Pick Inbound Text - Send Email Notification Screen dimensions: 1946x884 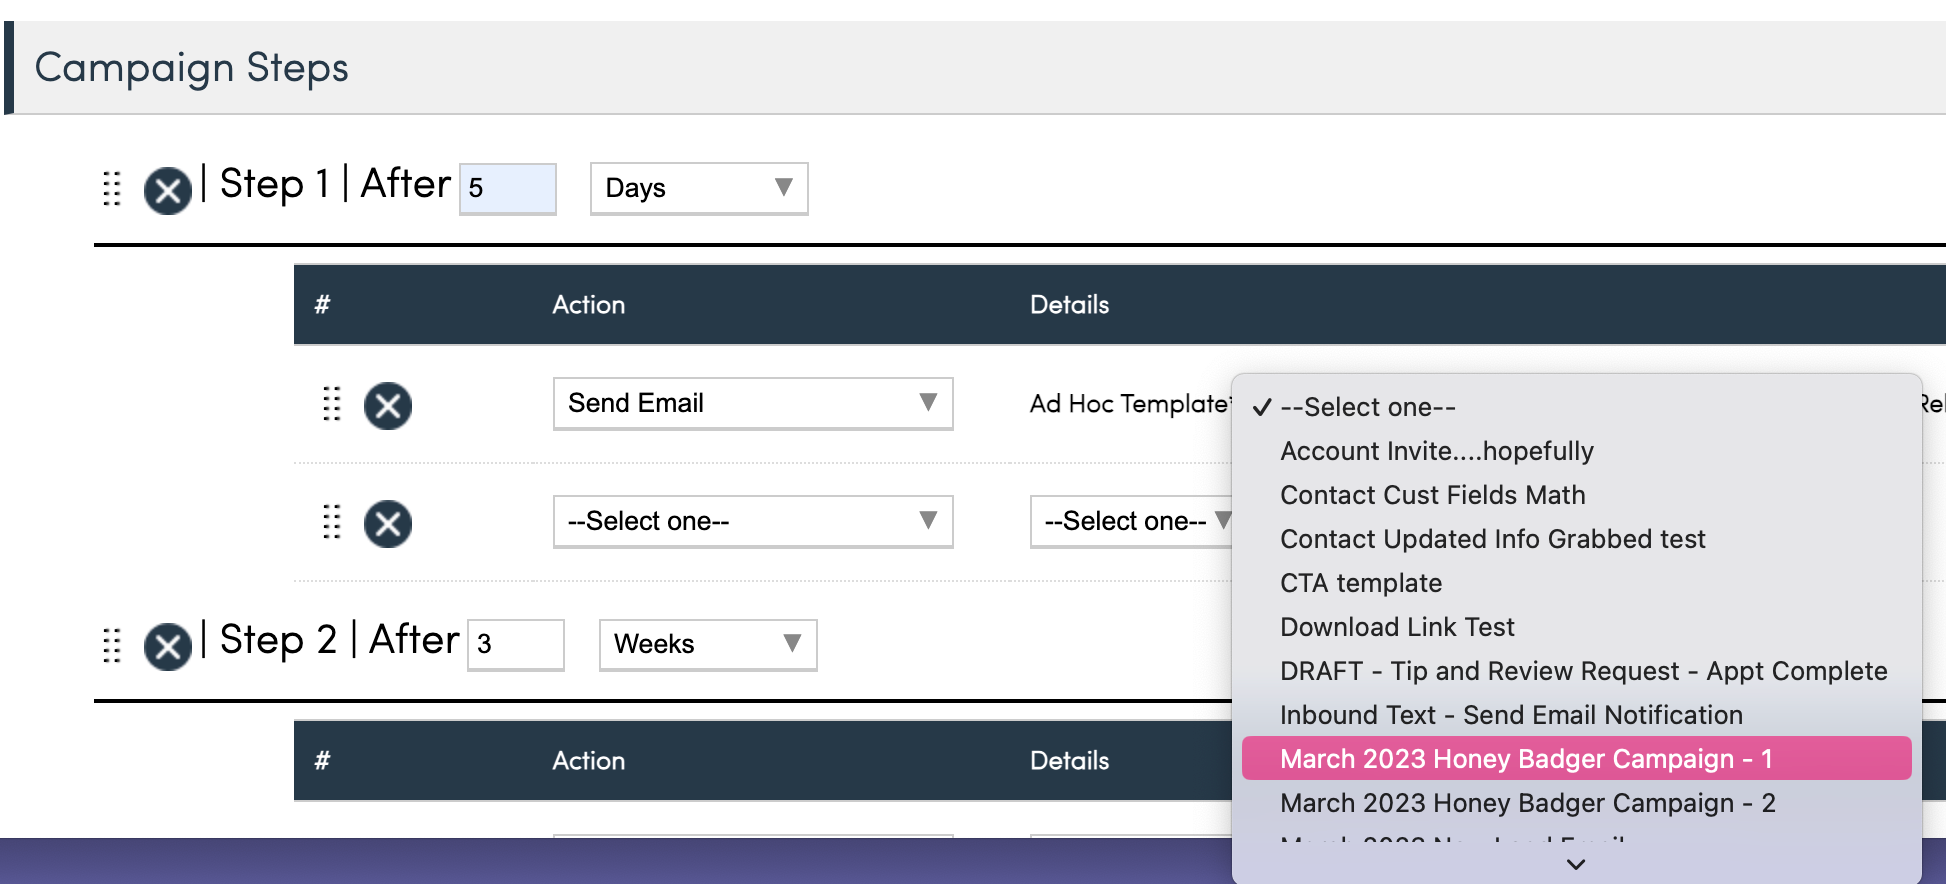pos(1511,715)
